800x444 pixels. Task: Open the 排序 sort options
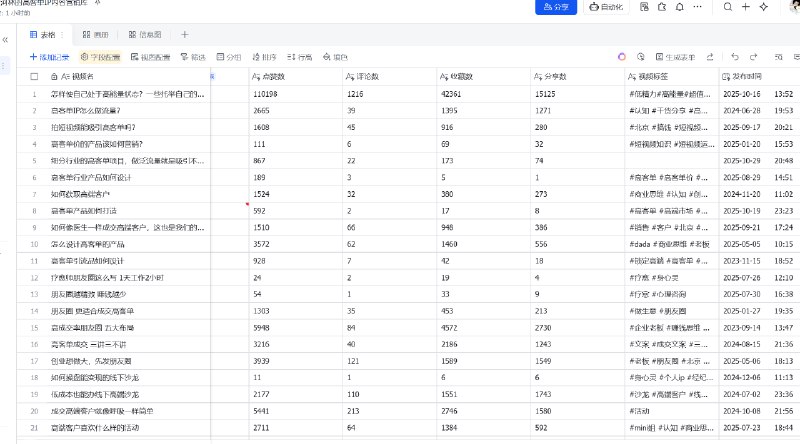click(263, 58)
